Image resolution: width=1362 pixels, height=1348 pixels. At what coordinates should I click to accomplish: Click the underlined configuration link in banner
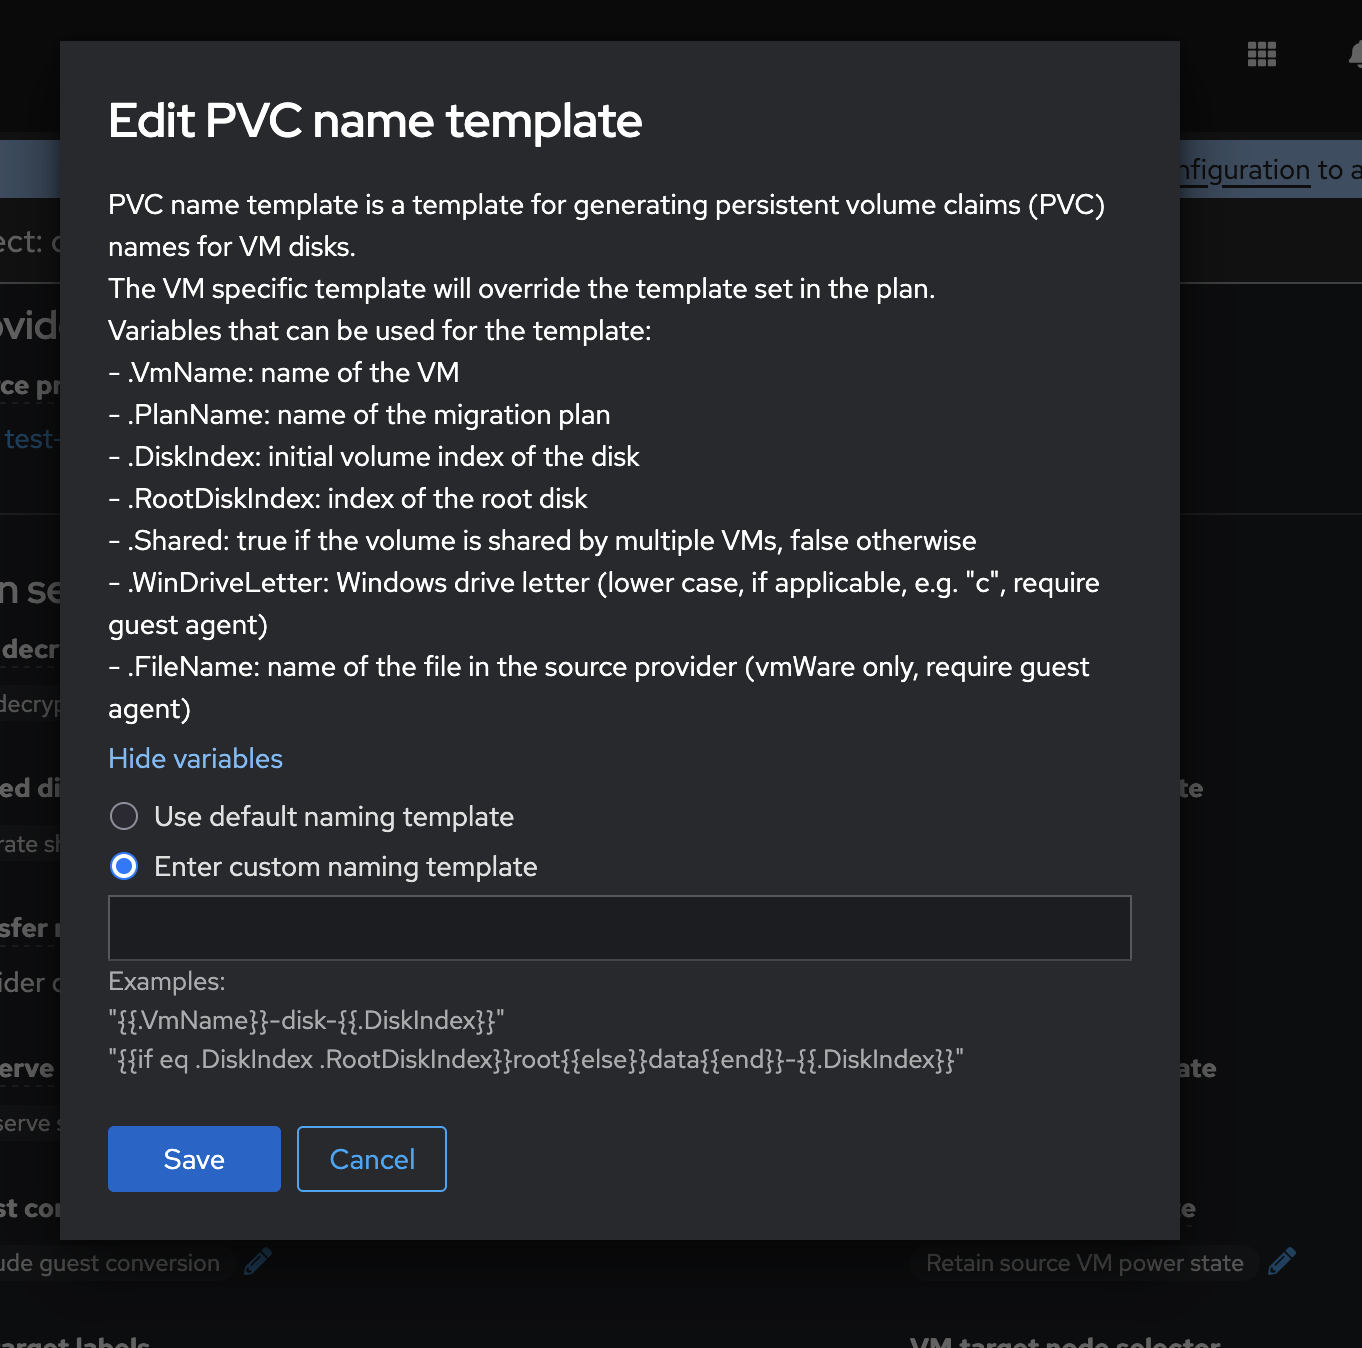click(1246, 171)
